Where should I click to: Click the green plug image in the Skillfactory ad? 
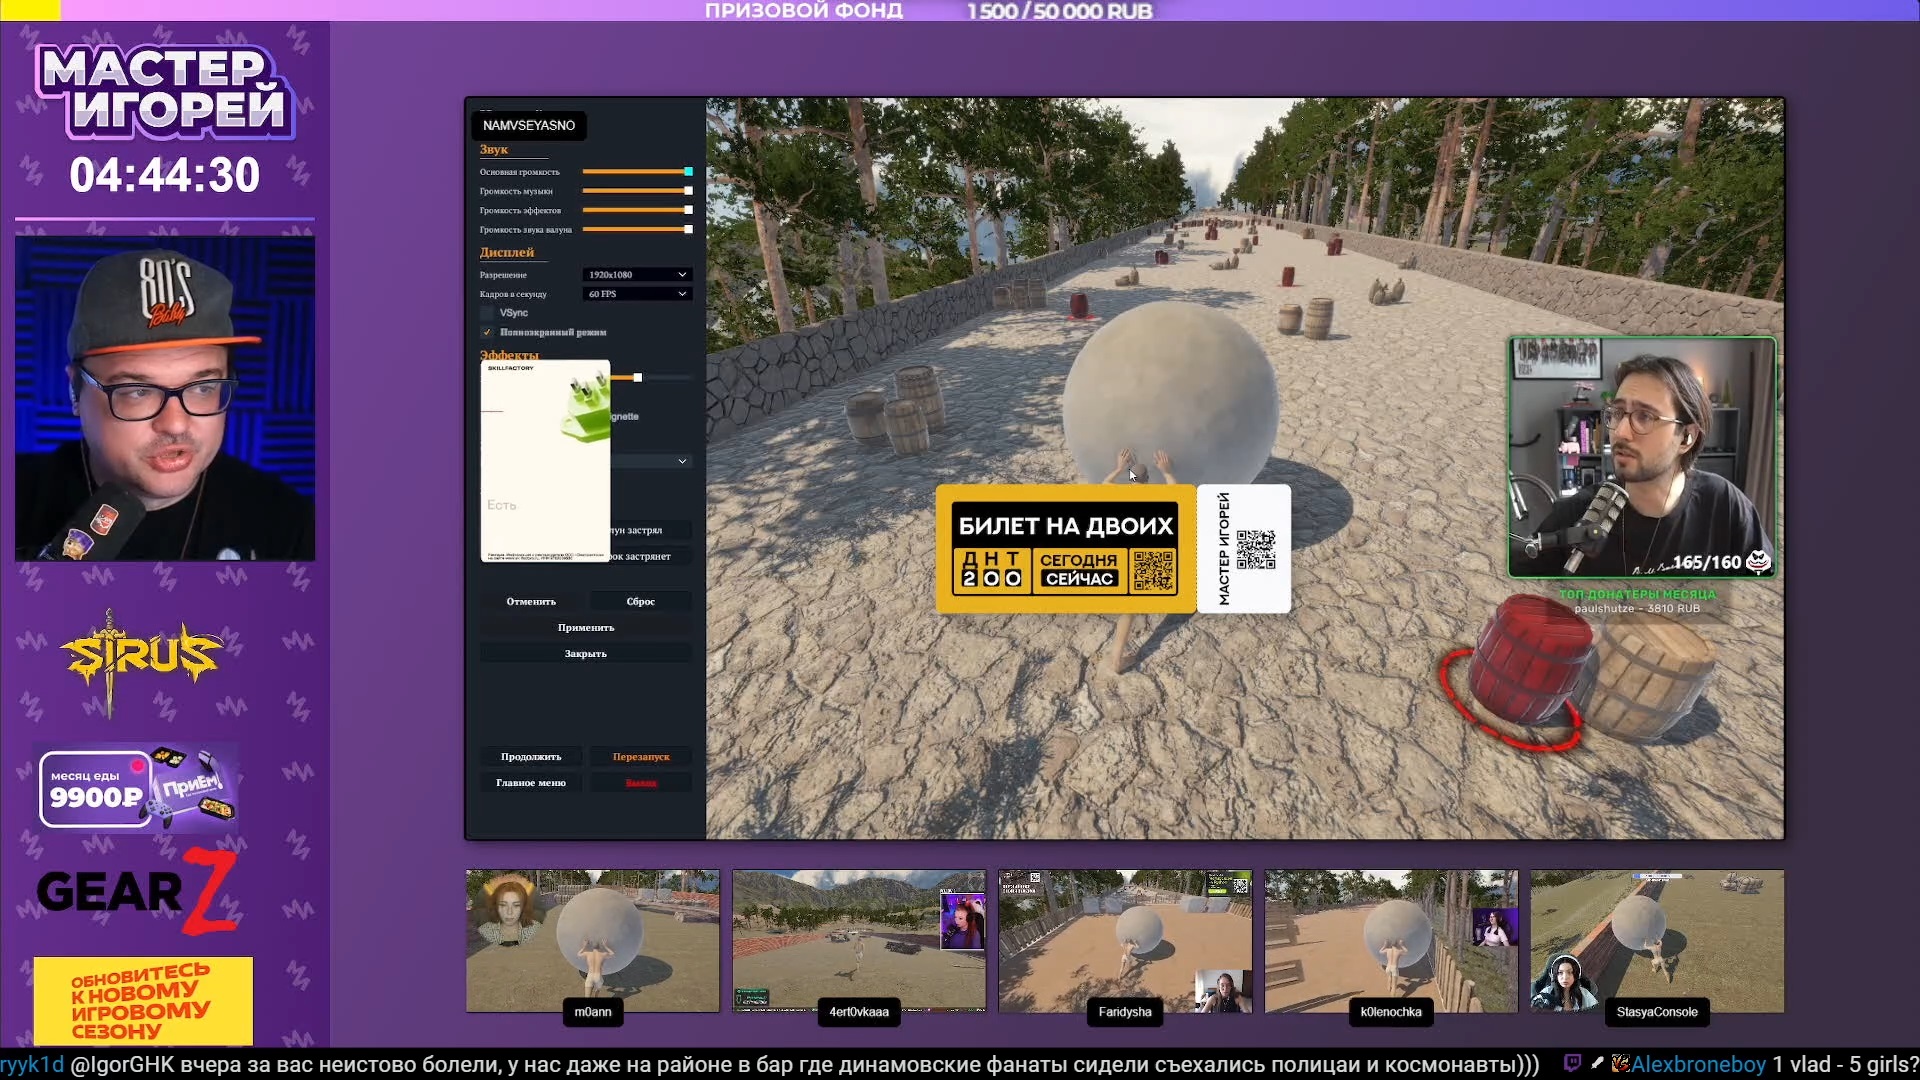click(x=586, y=406)
